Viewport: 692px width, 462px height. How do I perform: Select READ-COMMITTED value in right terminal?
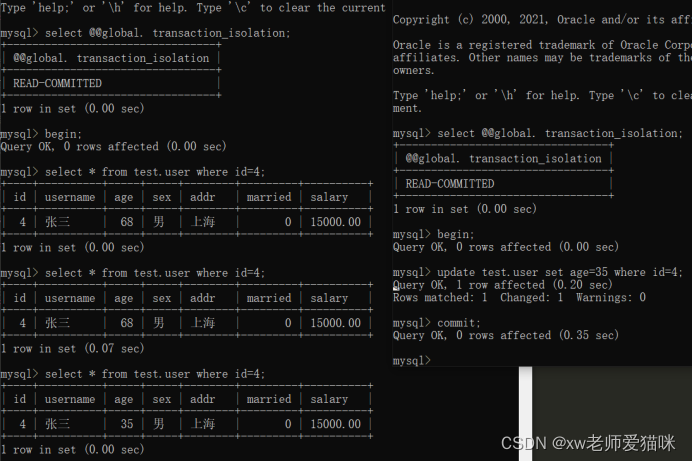(x=450, y=184)
